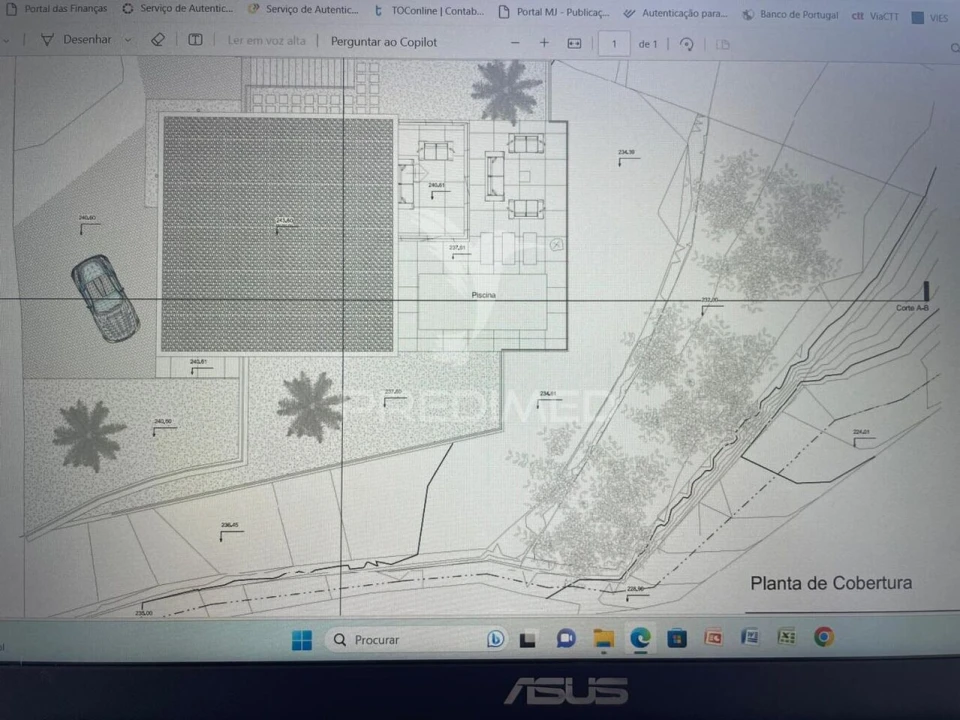Toggle the page view layout icon
Viewport: 960px width, 720px height.
(722, 44)
